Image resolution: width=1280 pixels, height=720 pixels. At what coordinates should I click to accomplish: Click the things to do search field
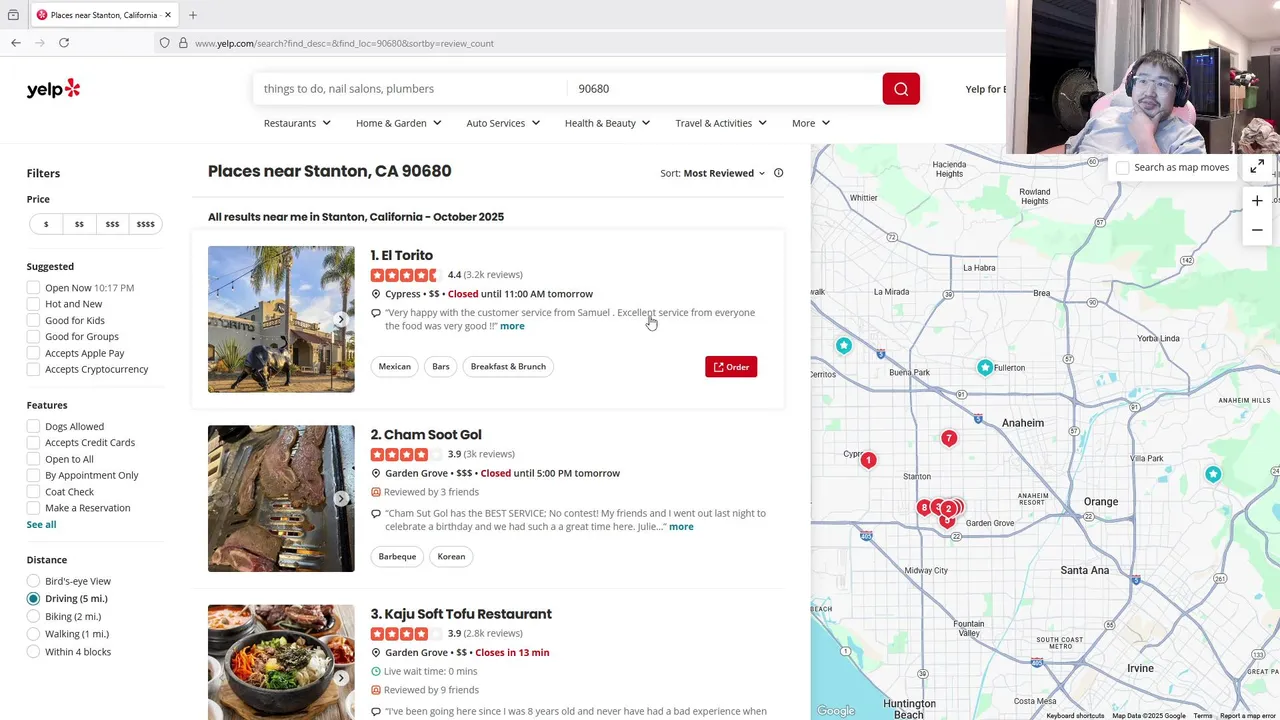410,89
